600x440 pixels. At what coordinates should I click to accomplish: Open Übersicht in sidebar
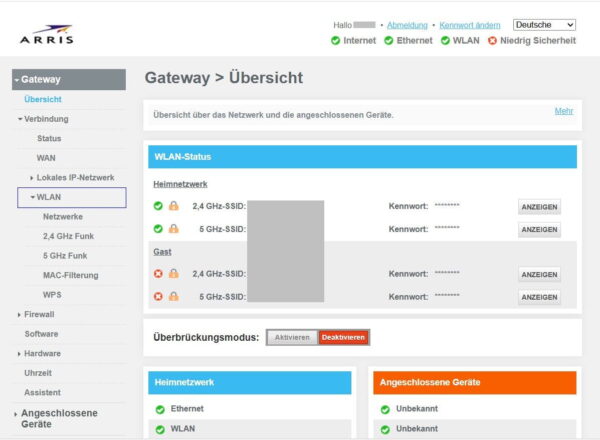43,99
